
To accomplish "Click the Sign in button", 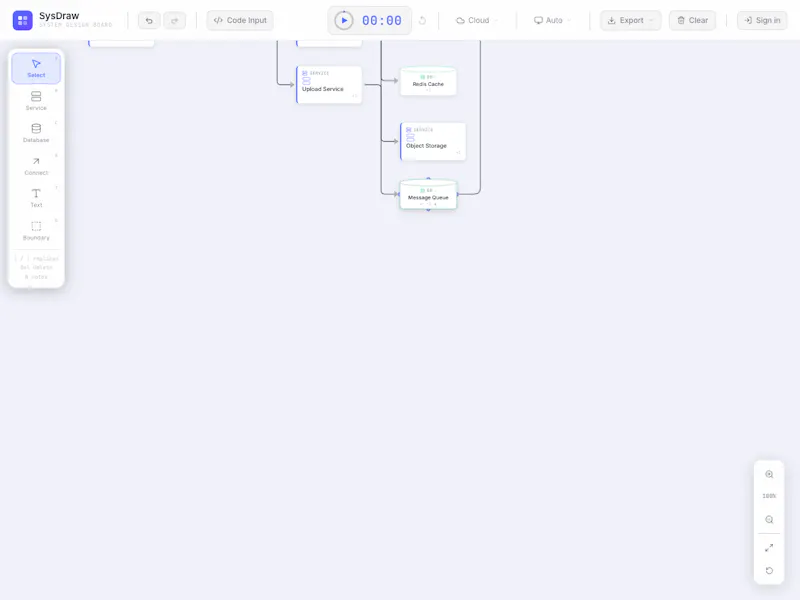I will pyautogui.click(x=762, y=20).
